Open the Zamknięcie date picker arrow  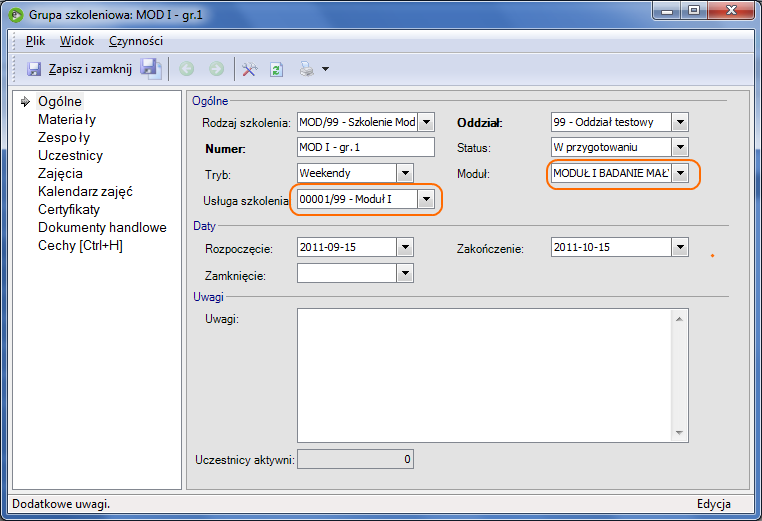405,273
